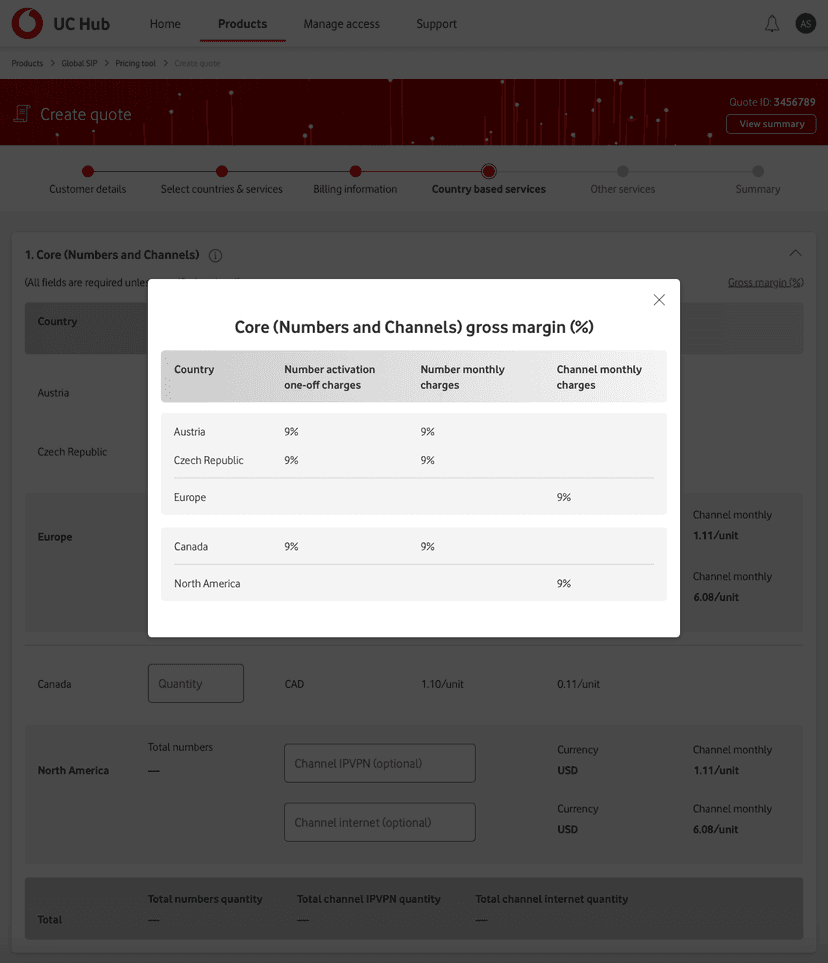Click the Pricing tool breadcrumb link

coord(135,63)
